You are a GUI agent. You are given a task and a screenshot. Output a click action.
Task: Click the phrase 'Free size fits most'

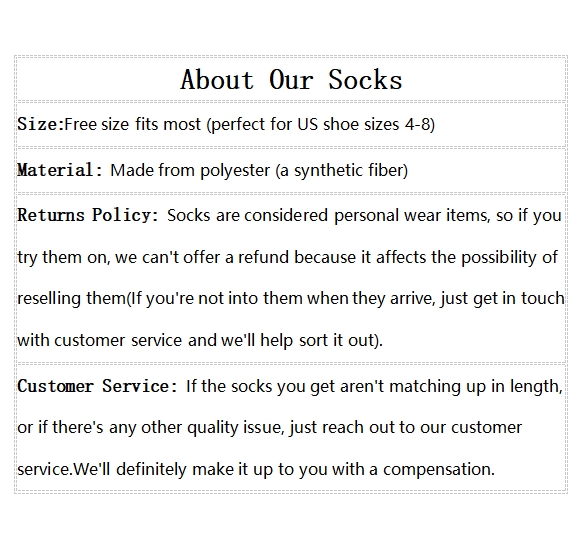coord(132,124)
